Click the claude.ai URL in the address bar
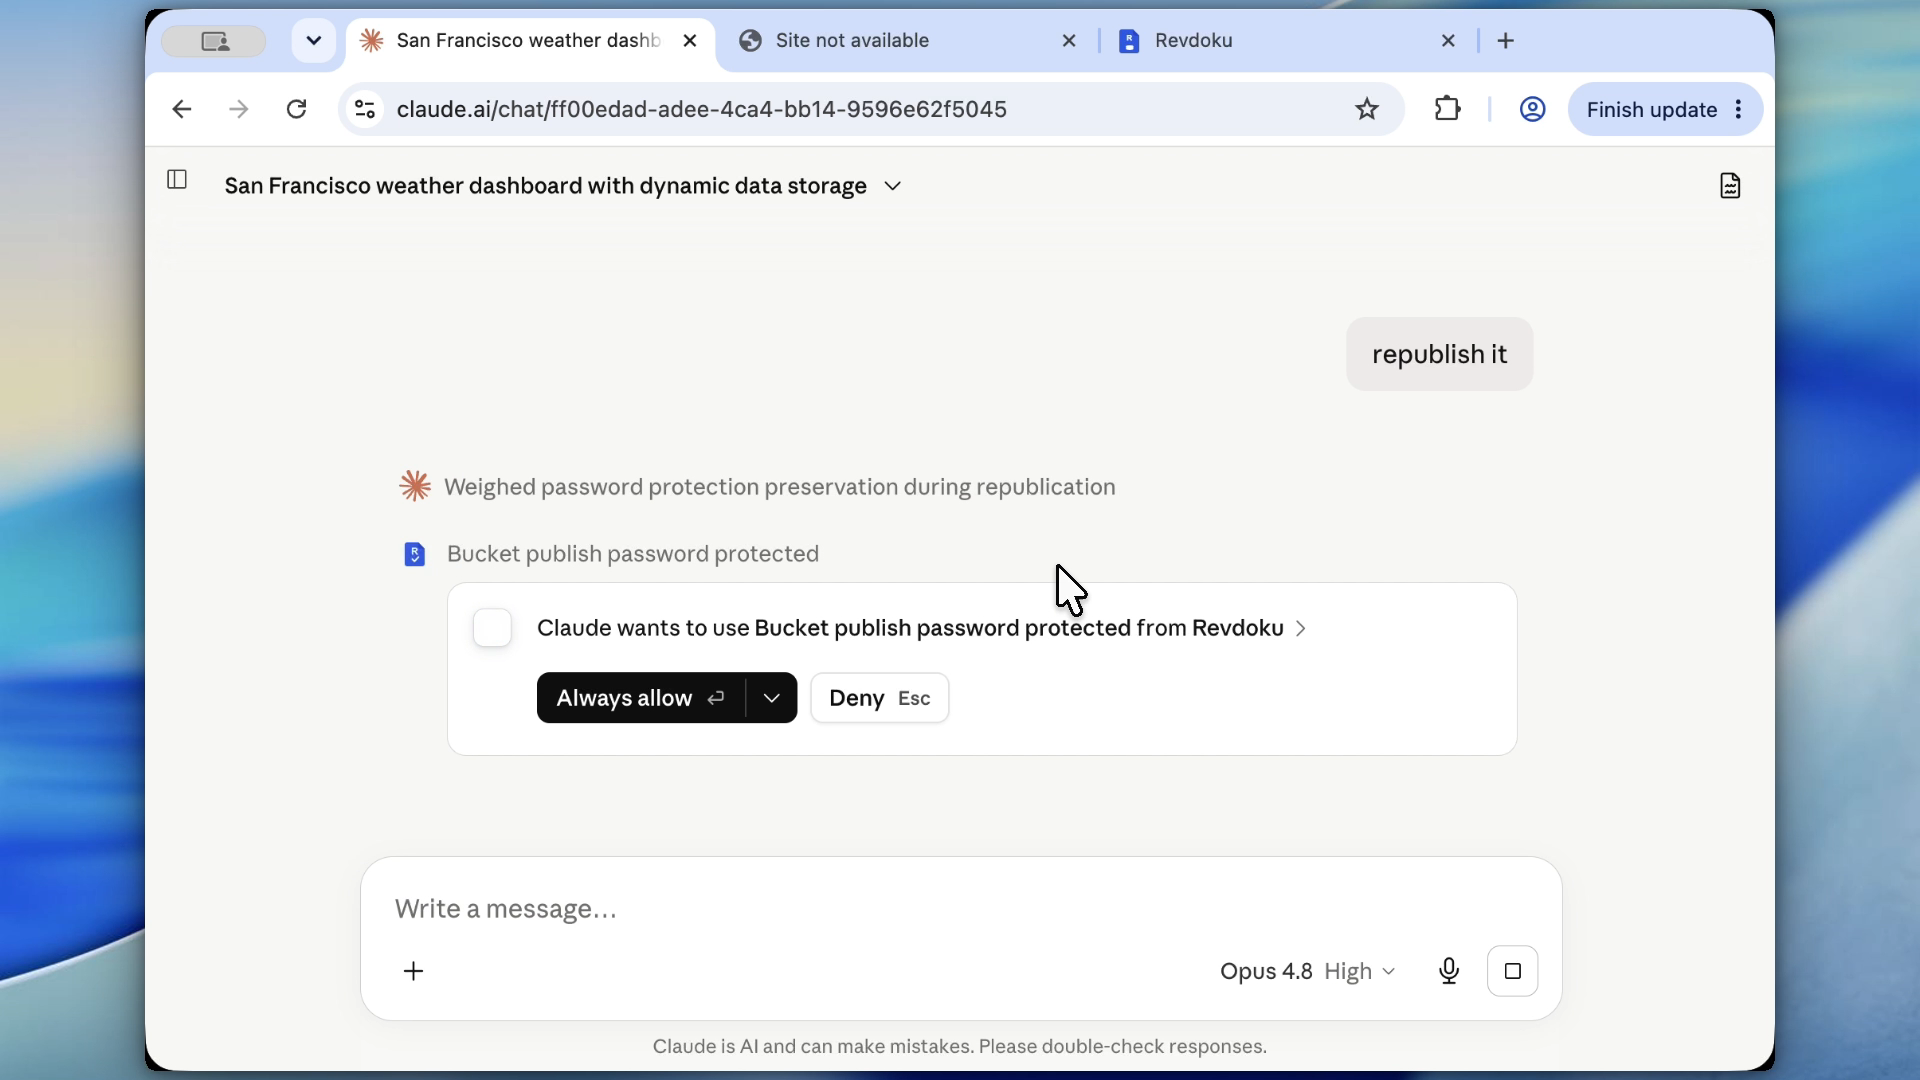The width and height of the screenshot is (1920, 1080). coord(701,110)
